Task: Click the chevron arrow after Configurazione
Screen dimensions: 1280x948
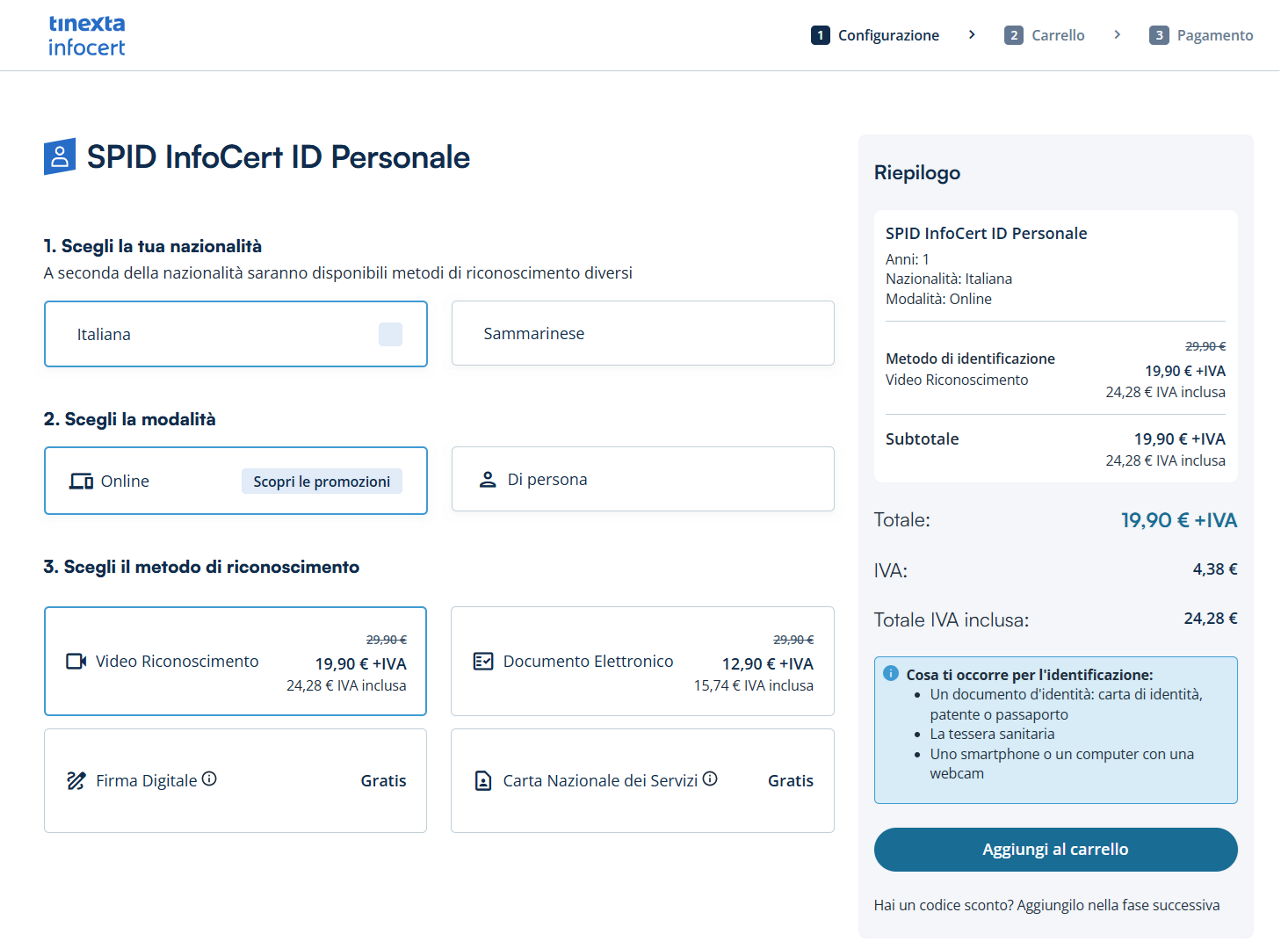Action: (x=972, y=35)
